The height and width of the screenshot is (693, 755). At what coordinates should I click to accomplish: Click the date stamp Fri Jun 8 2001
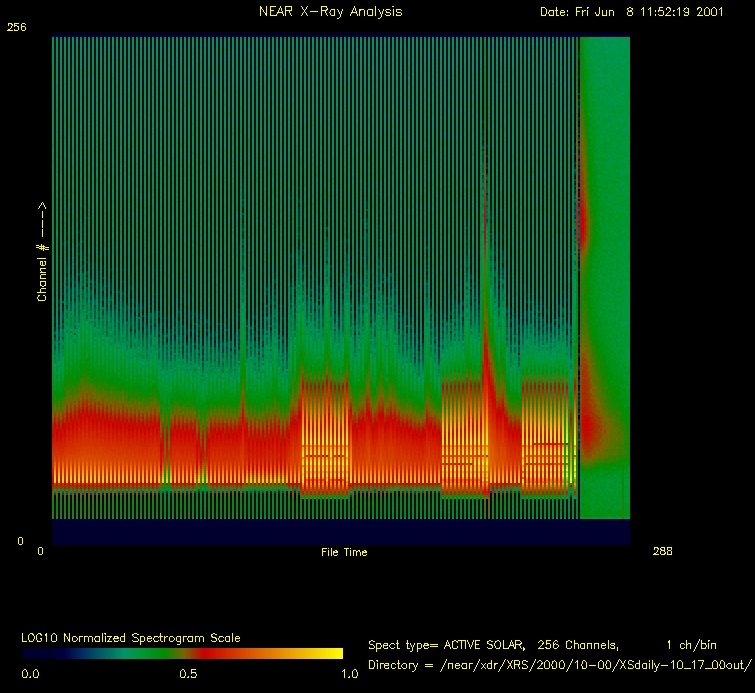coord(631,12)
